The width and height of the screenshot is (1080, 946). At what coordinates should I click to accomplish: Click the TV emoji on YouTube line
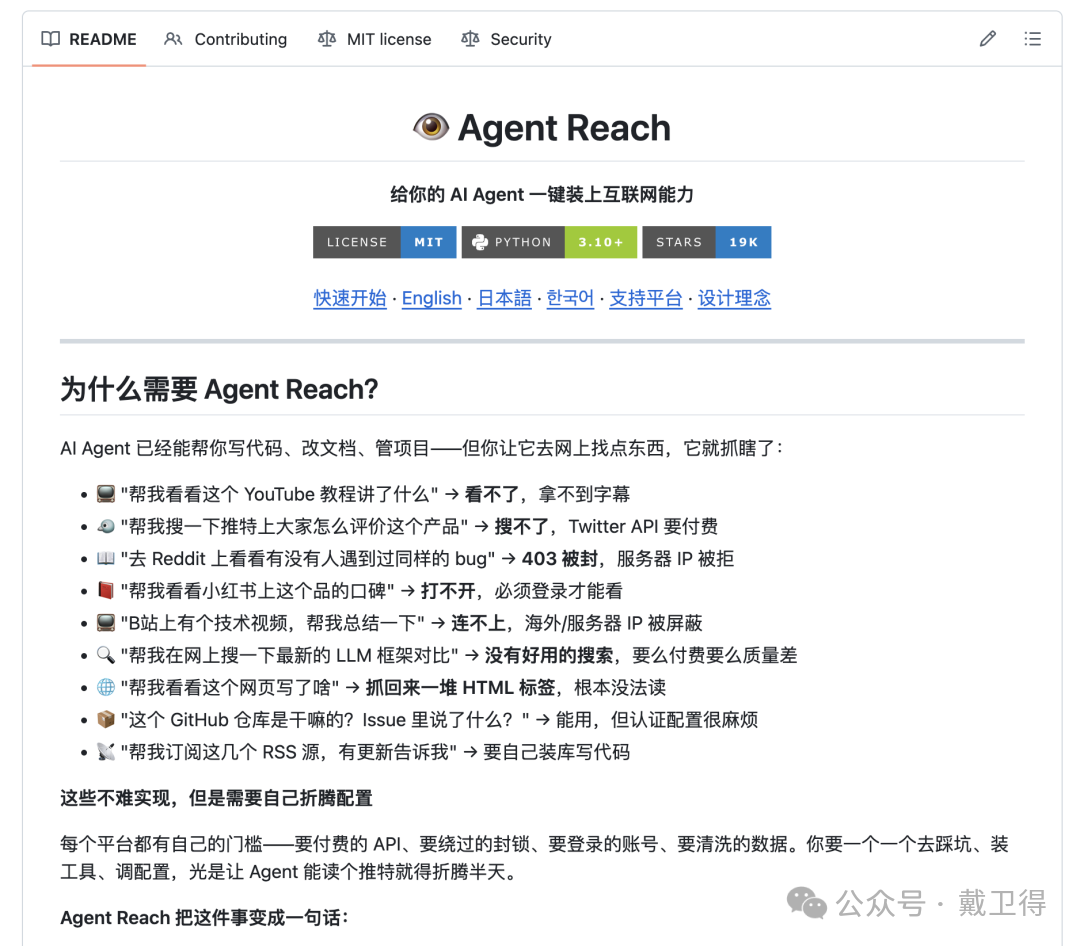pos(105,493)
